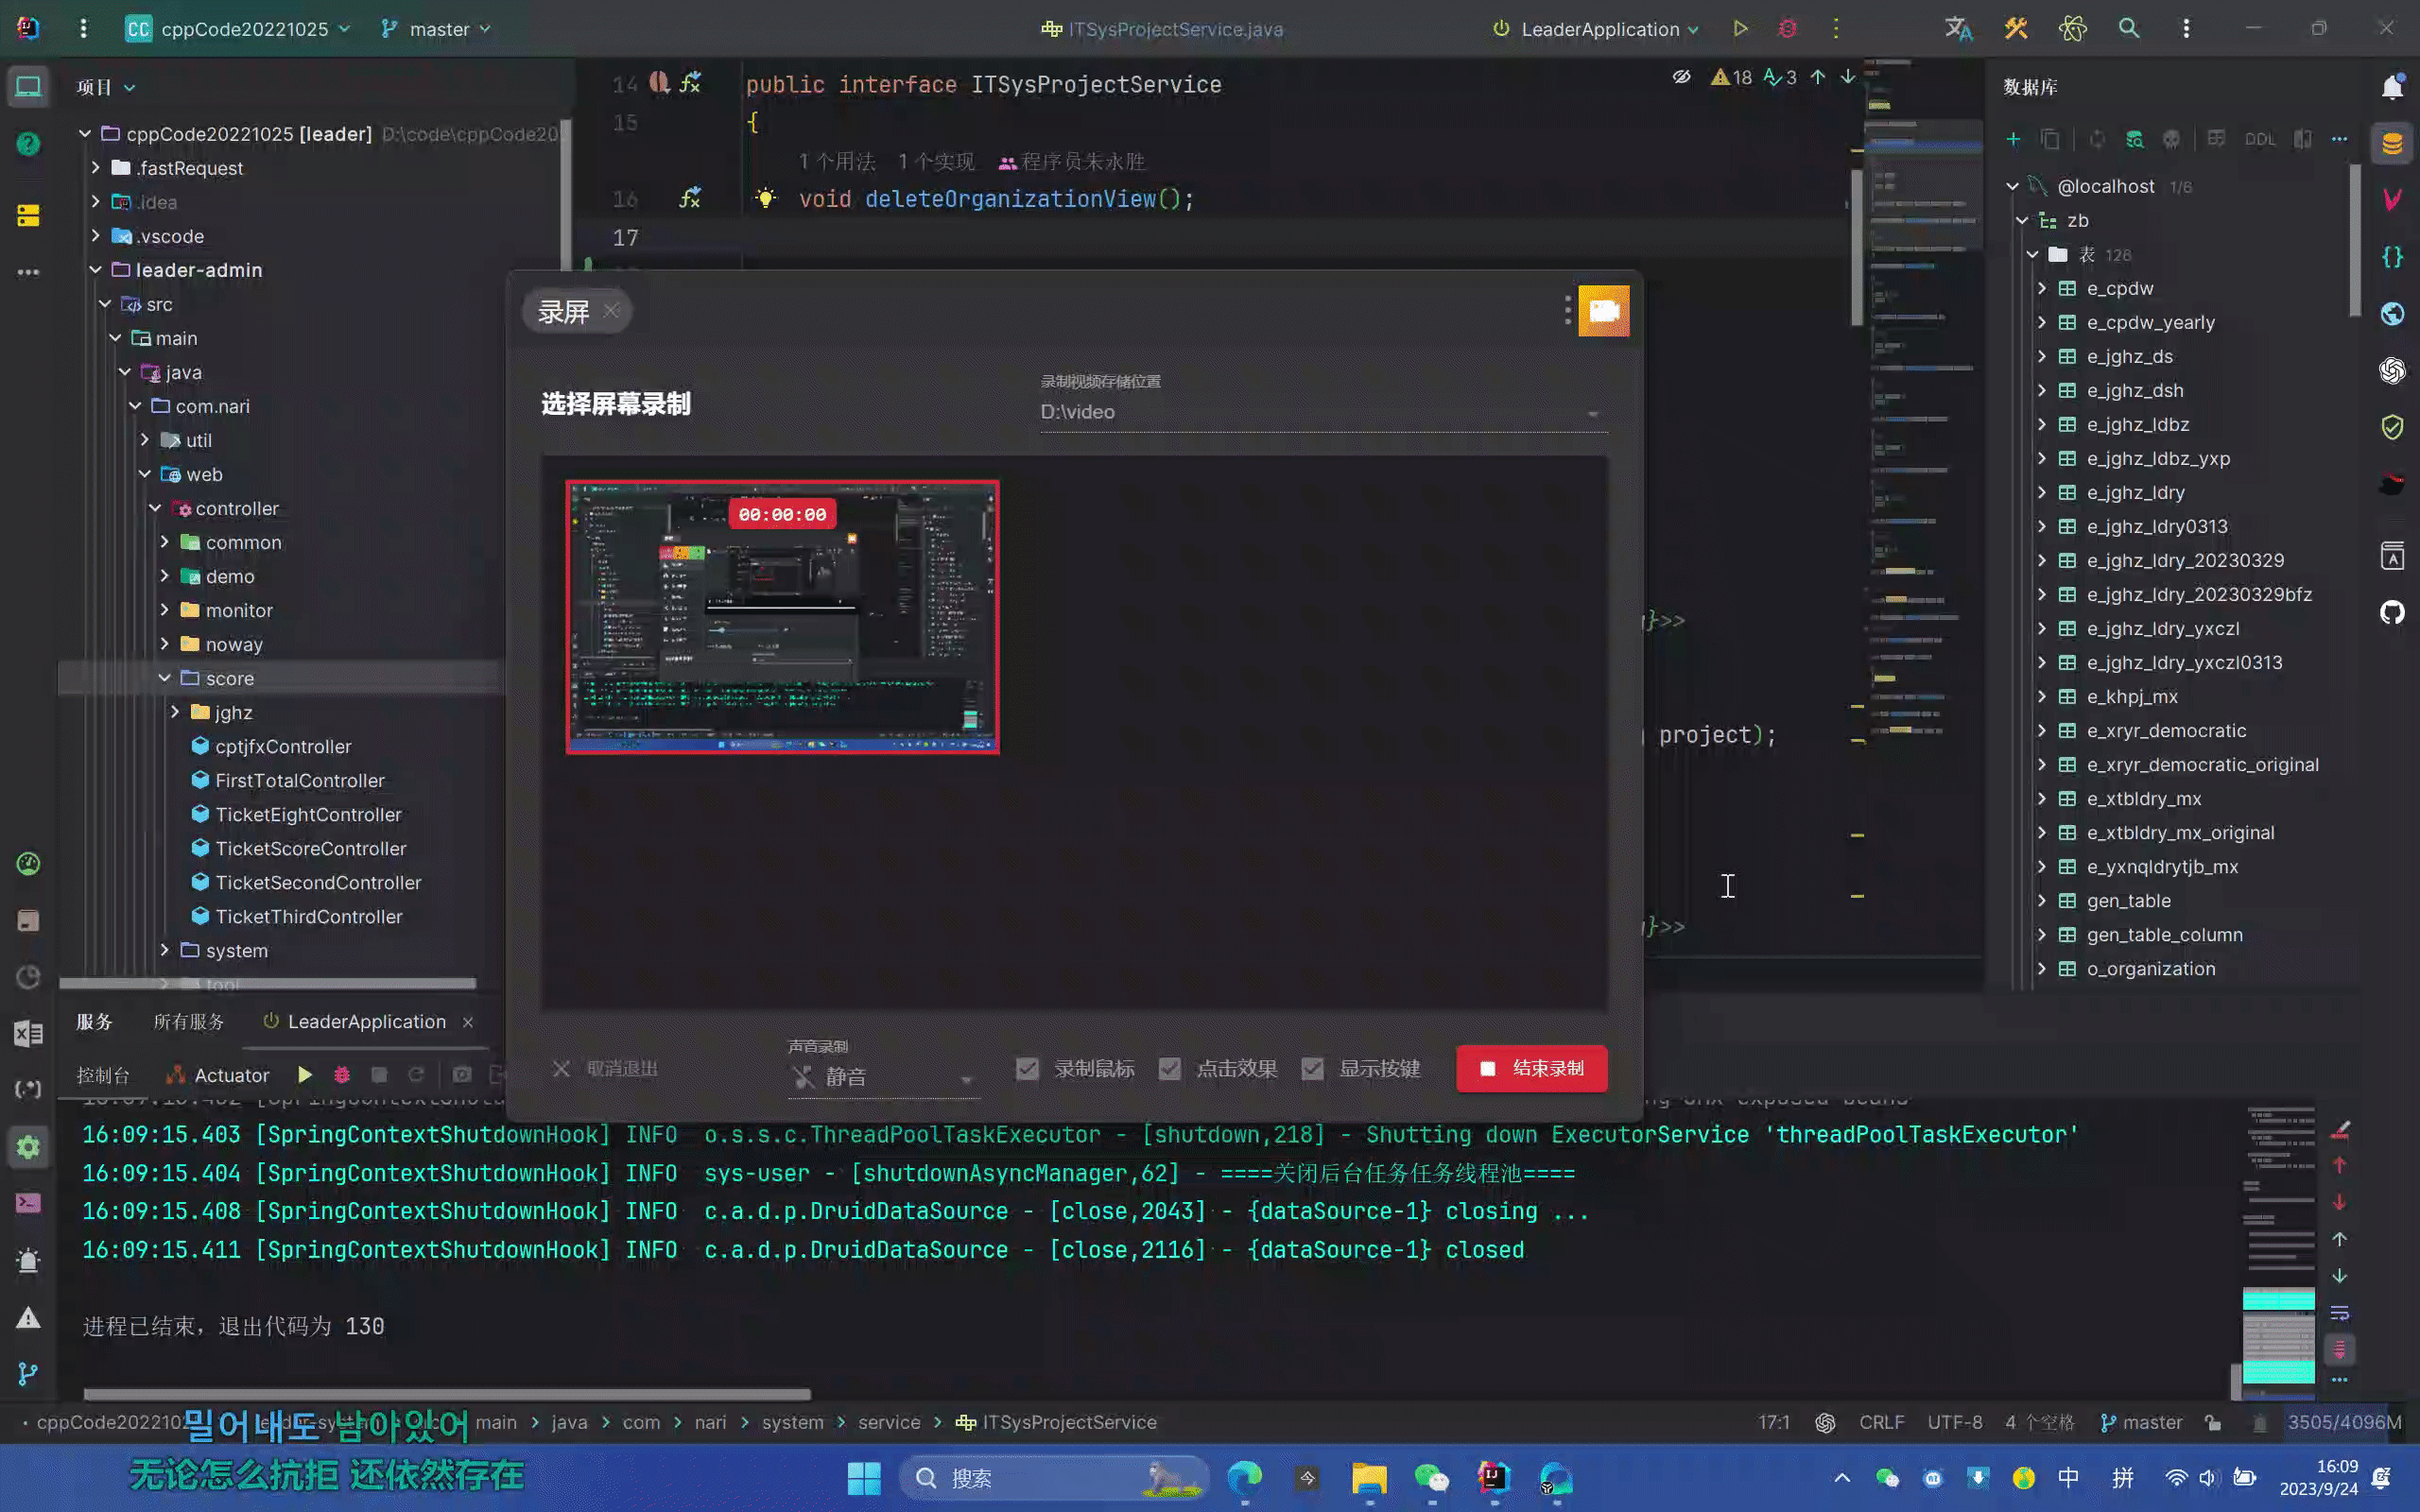Open Search Everywhere magnifier icon
The image size is (2420, 1512).
click(2128, 29)
